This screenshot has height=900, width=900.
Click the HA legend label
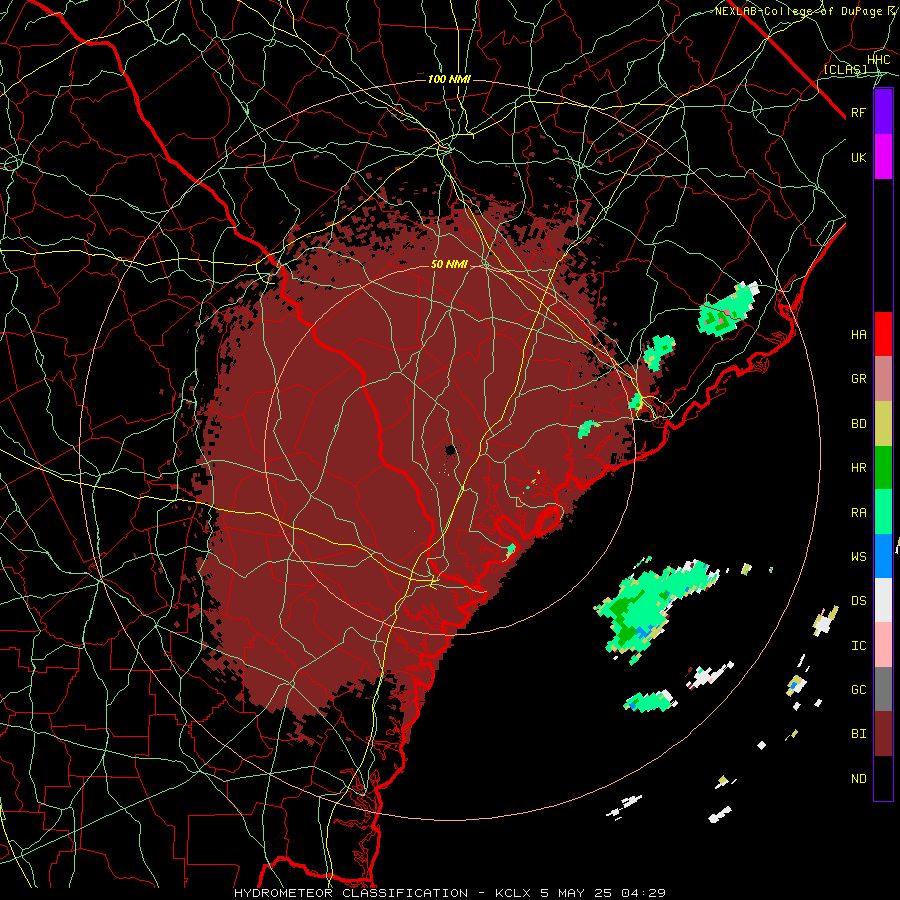coord(859,335)
